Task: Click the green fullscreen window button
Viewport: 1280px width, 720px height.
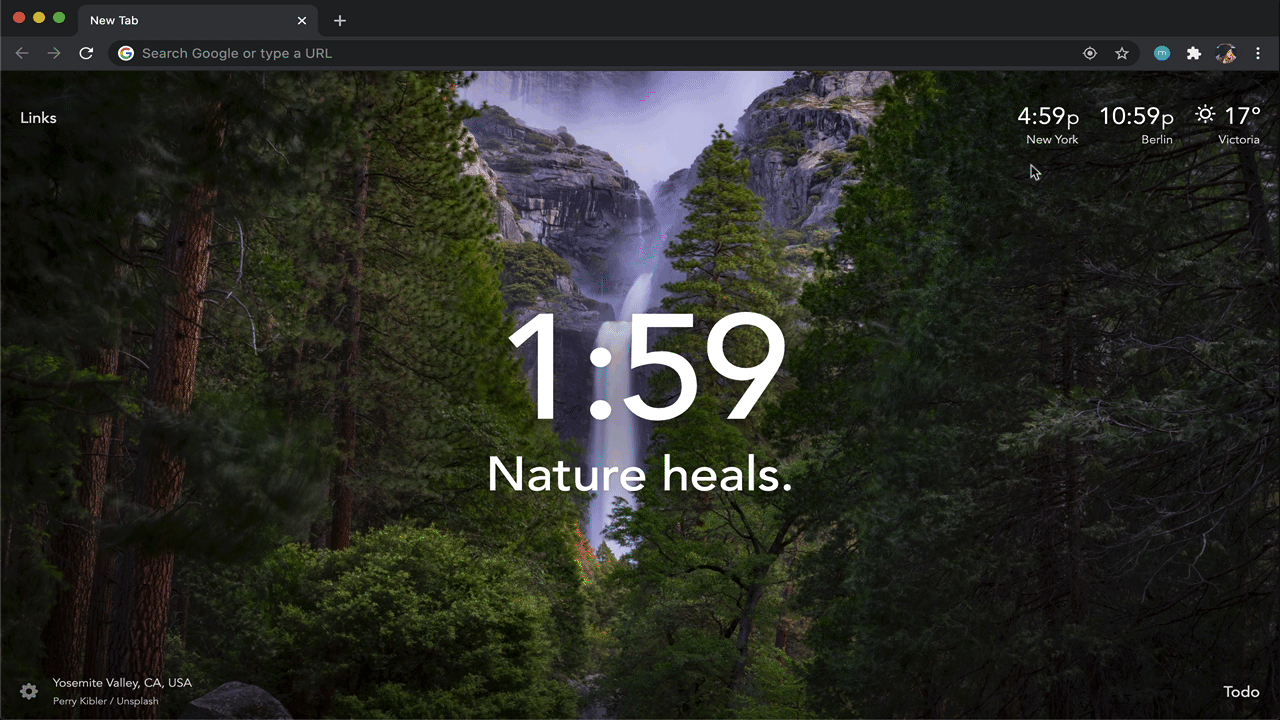Action: click(59, 18)
